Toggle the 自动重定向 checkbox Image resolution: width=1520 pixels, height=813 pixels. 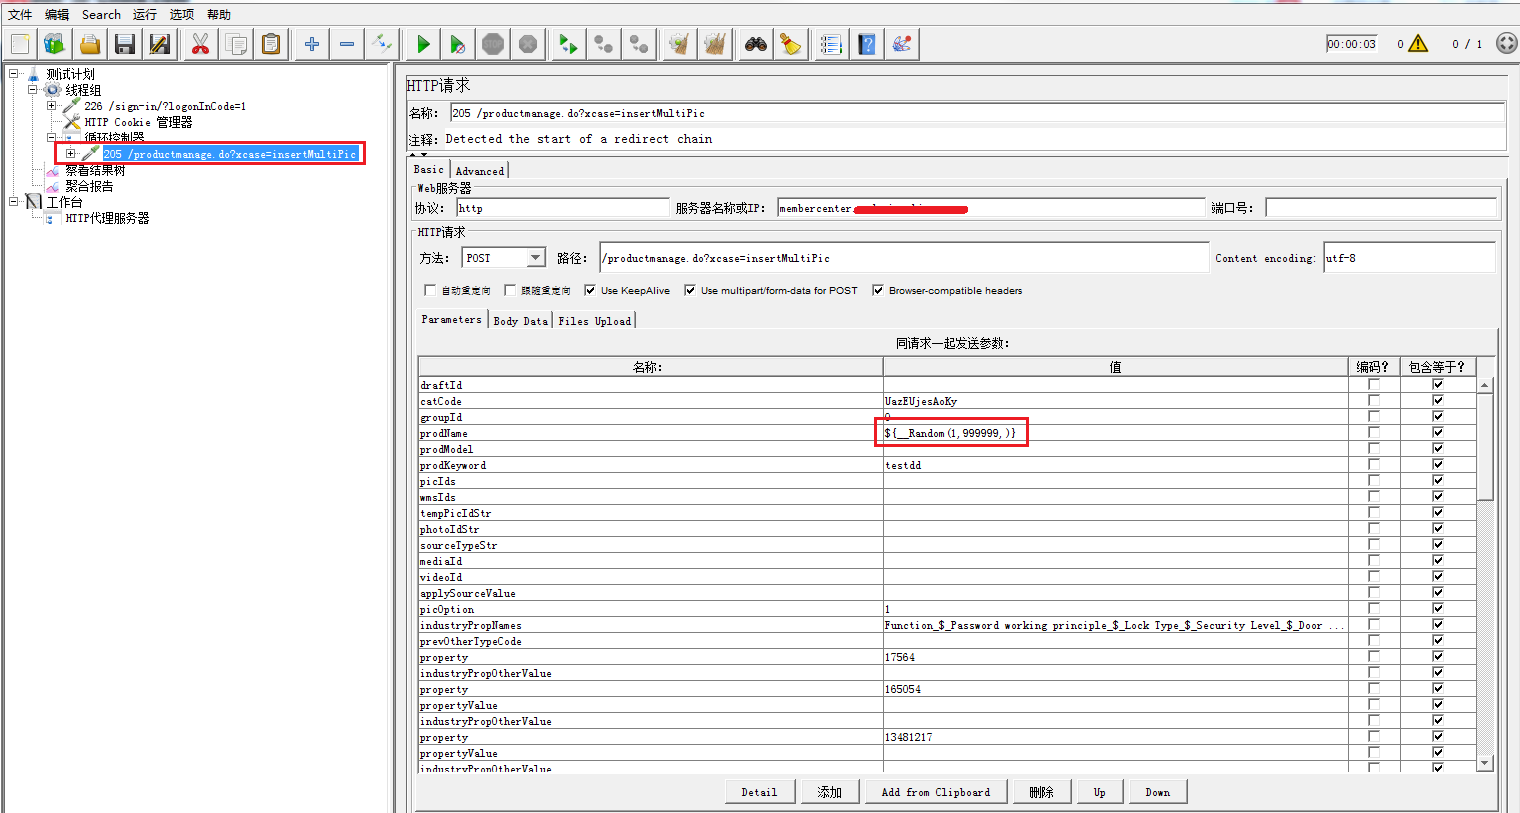(430, 291)
